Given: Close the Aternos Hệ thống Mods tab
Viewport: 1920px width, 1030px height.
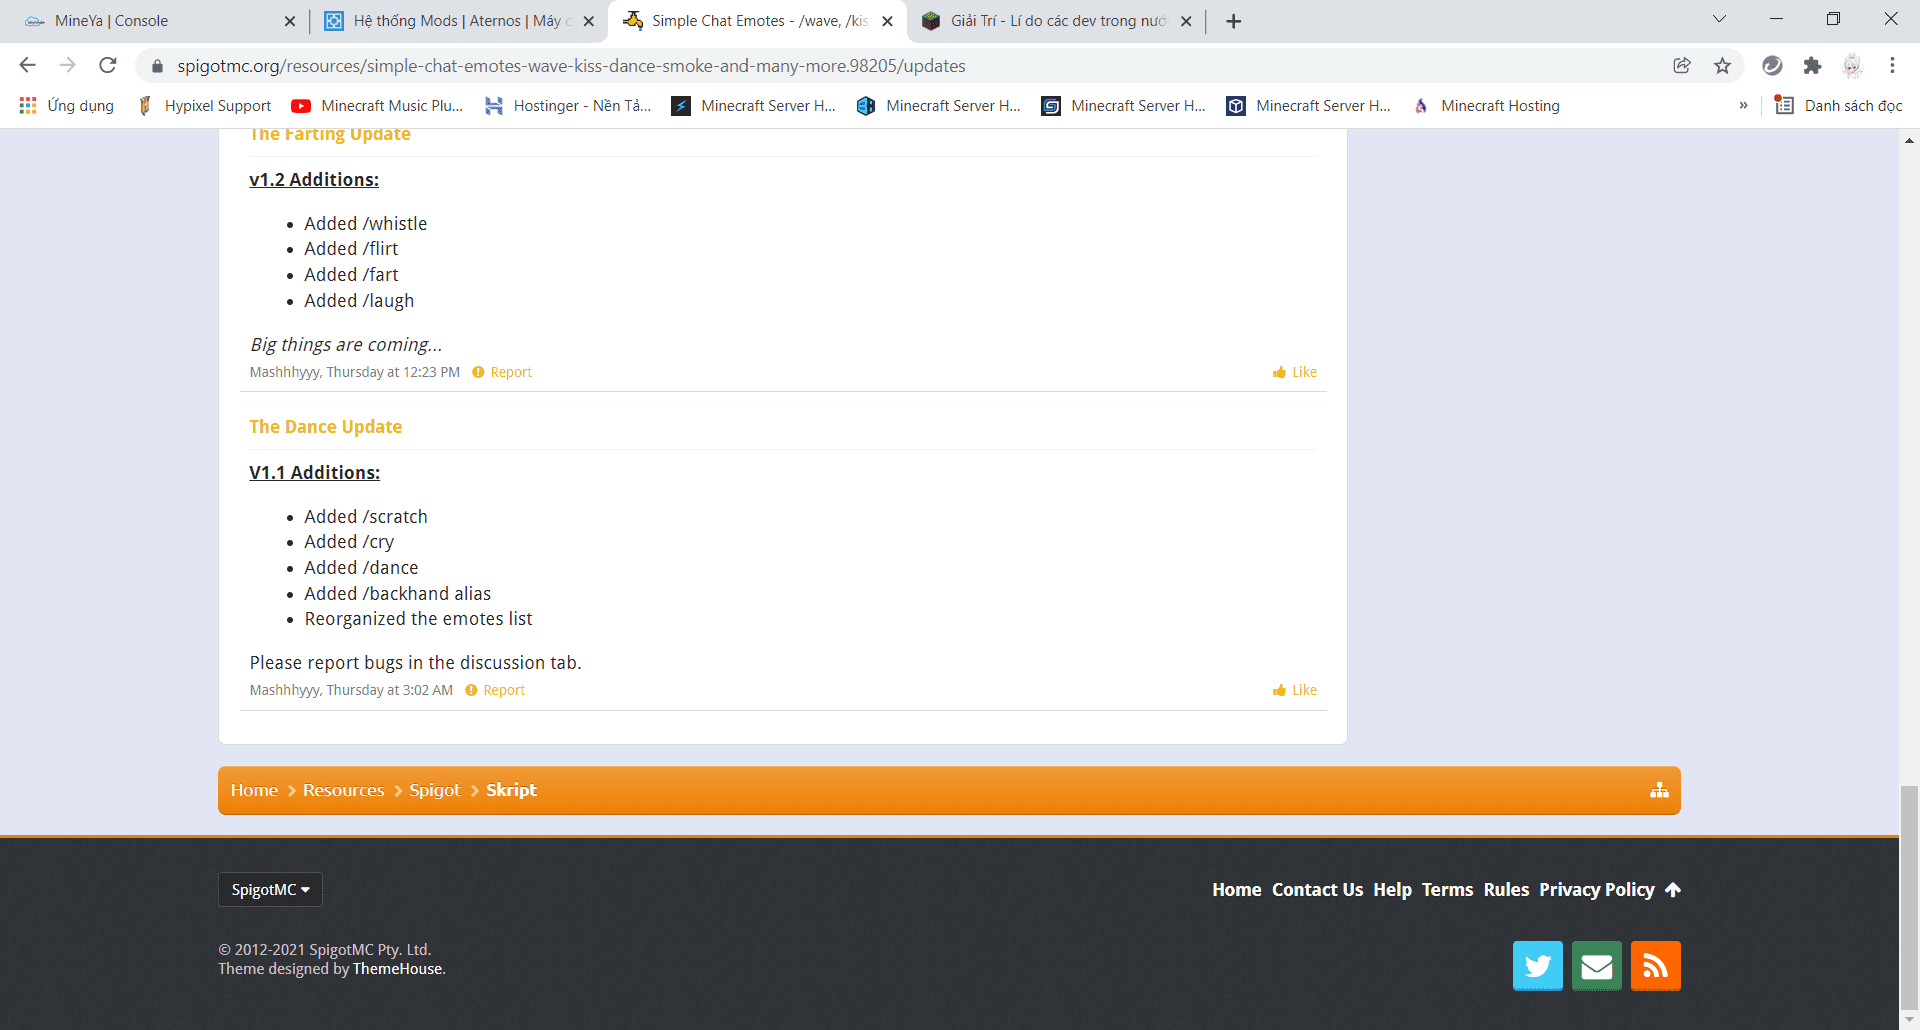Looking at the screenshot, I should pyautogui.click(x=588, y=21).
